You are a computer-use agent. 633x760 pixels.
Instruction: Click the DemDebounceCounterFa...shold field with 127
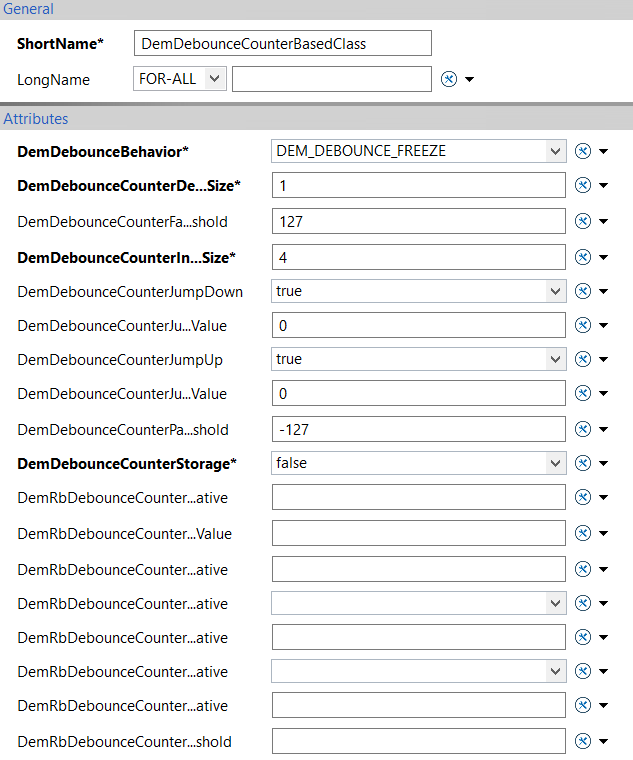(419, 222)
